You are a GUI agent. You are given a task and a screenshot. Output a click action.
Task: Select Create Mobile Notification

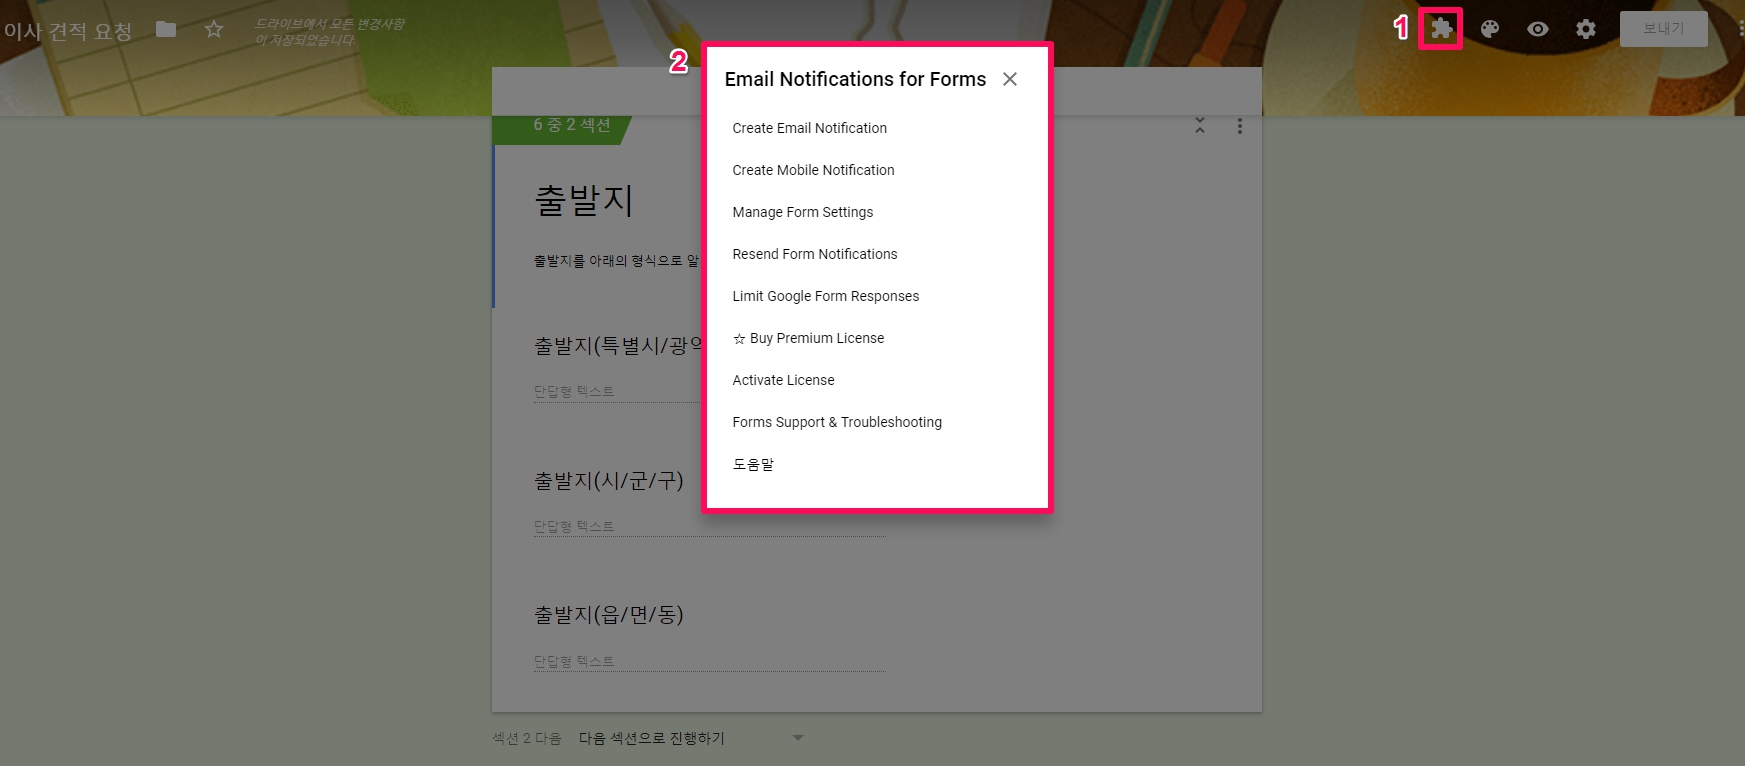point(813,170)
